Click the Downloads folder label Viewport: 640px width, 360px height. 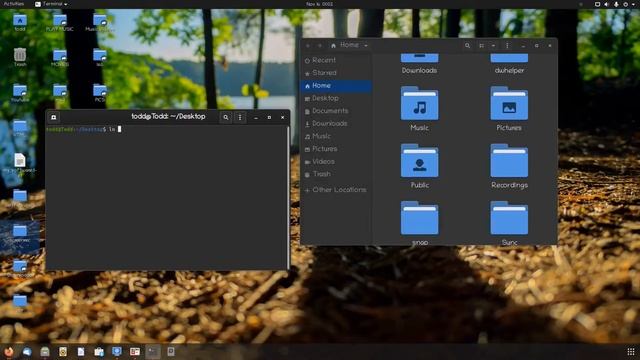click(x=419, y=71)
